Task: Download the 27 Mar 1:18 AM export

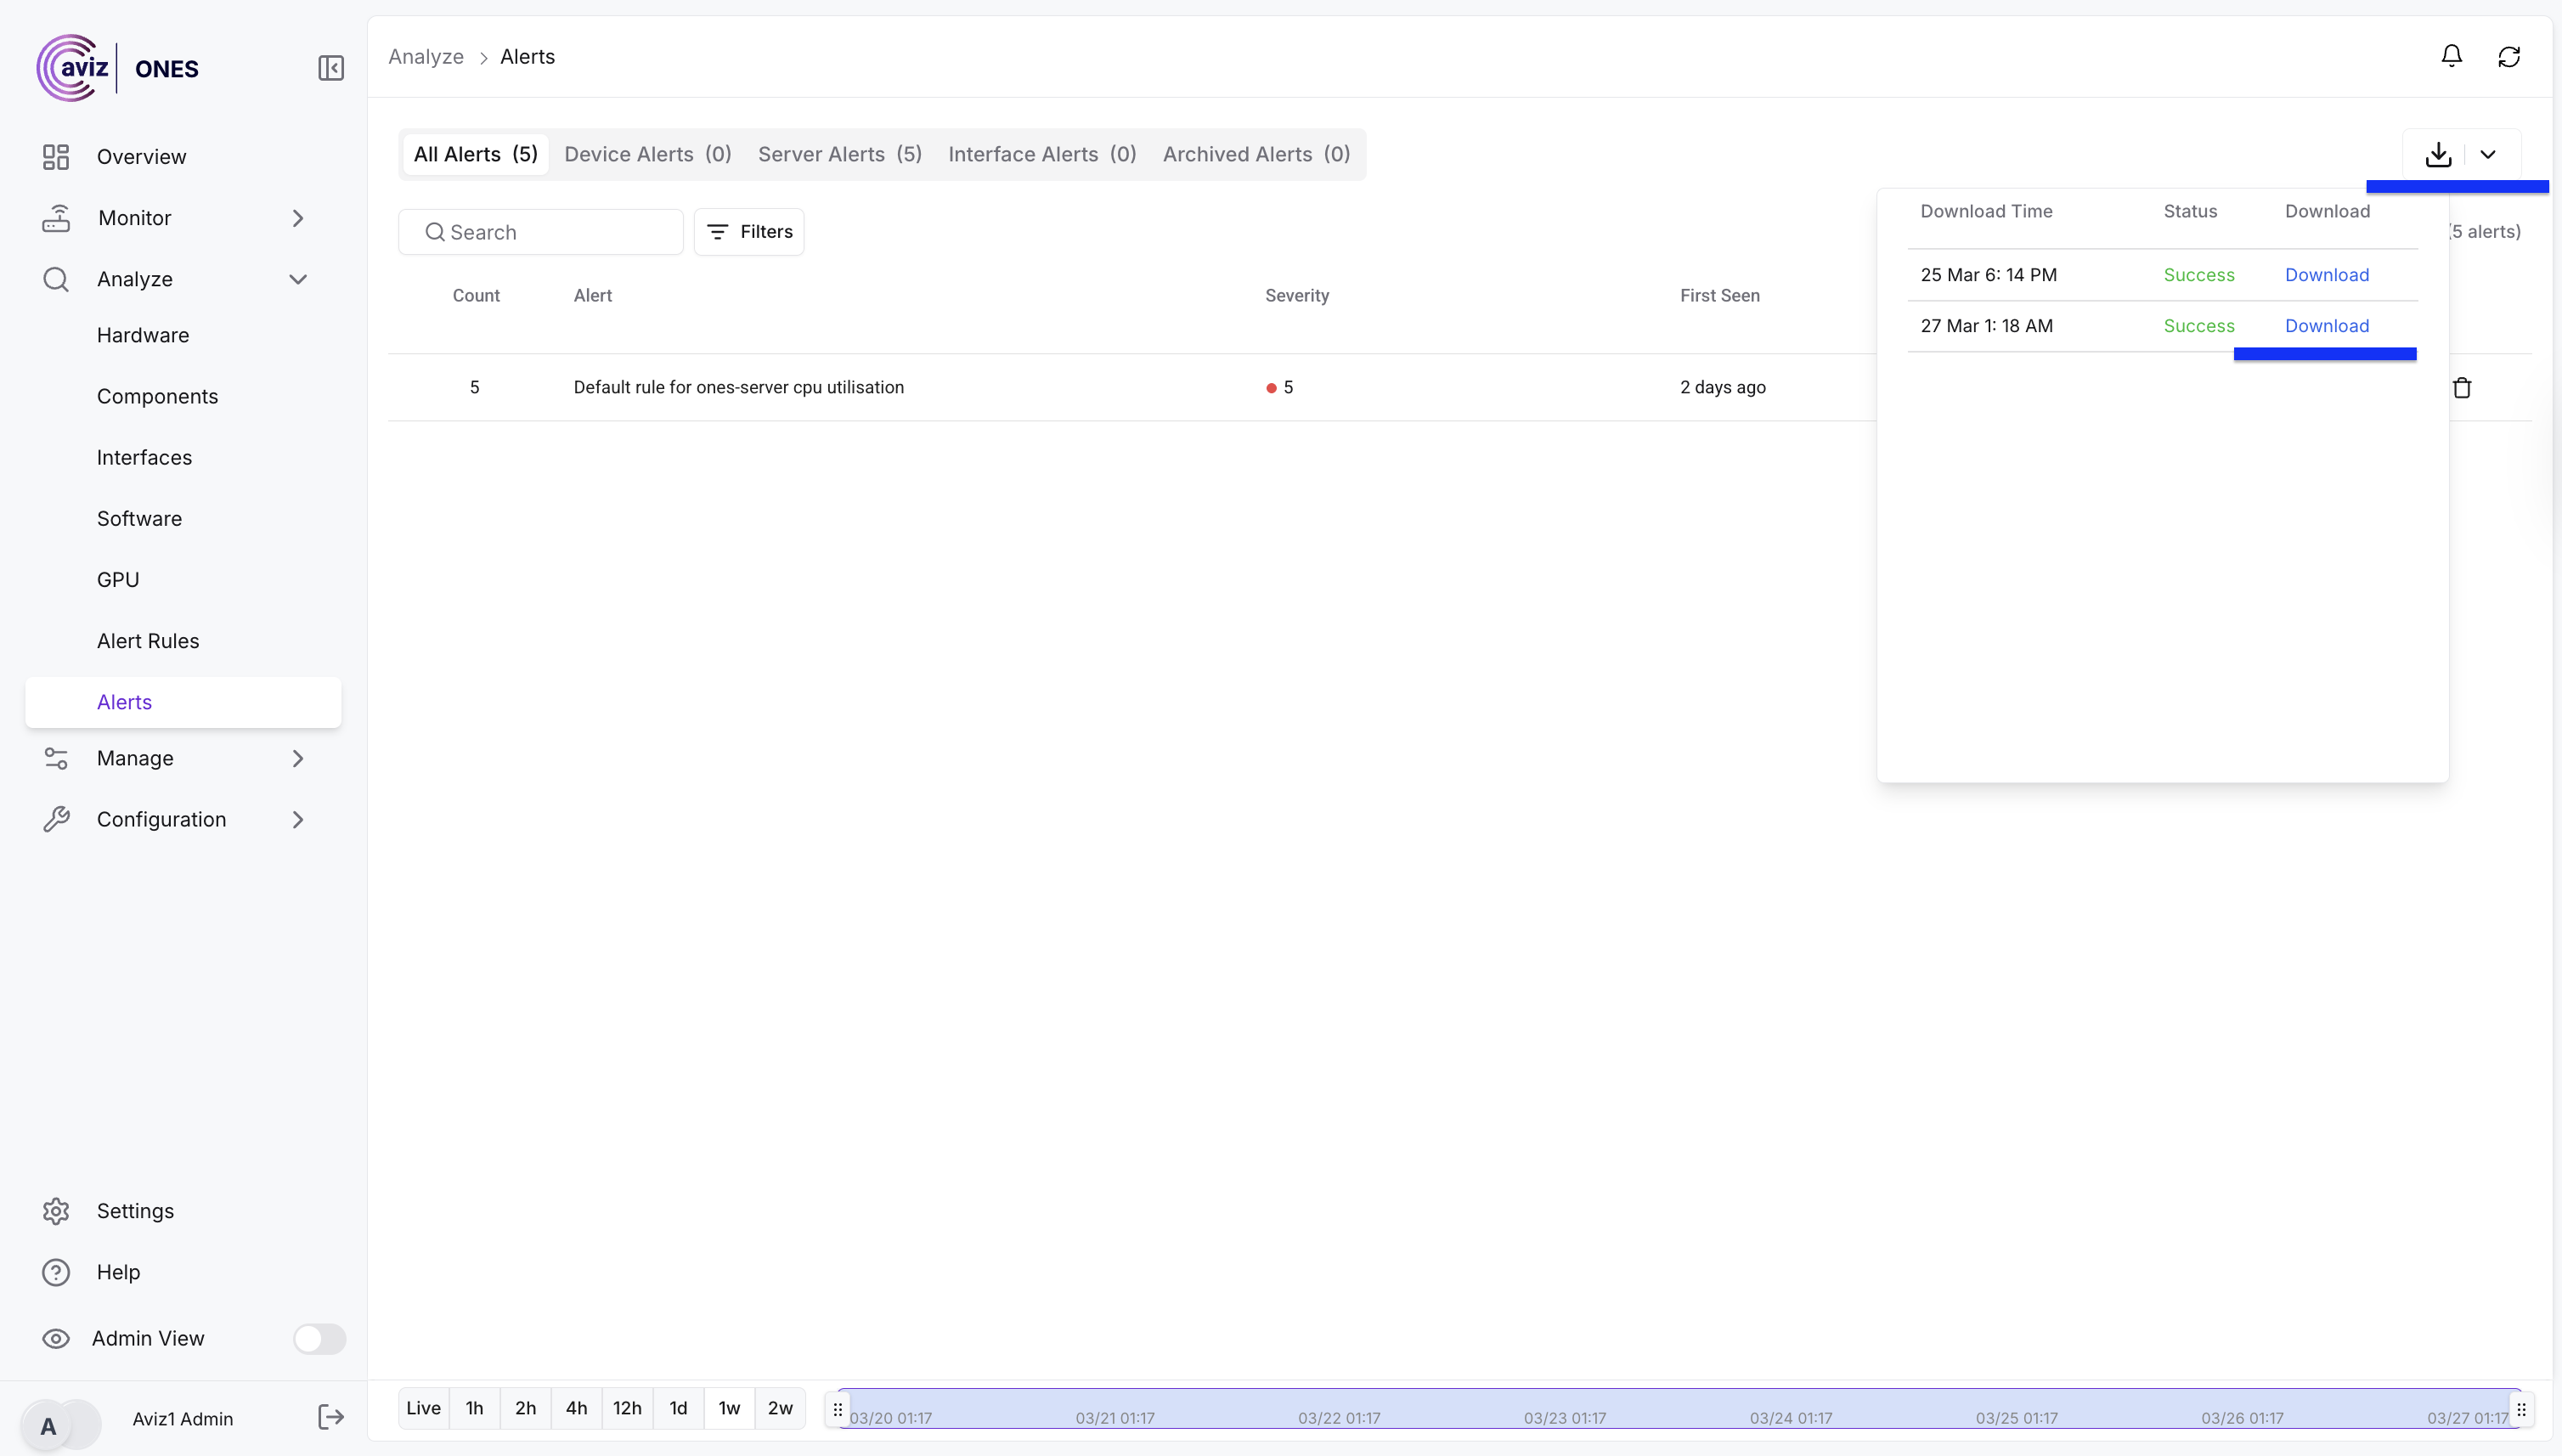Action: pyautogui.click(x=2326, y=326)
